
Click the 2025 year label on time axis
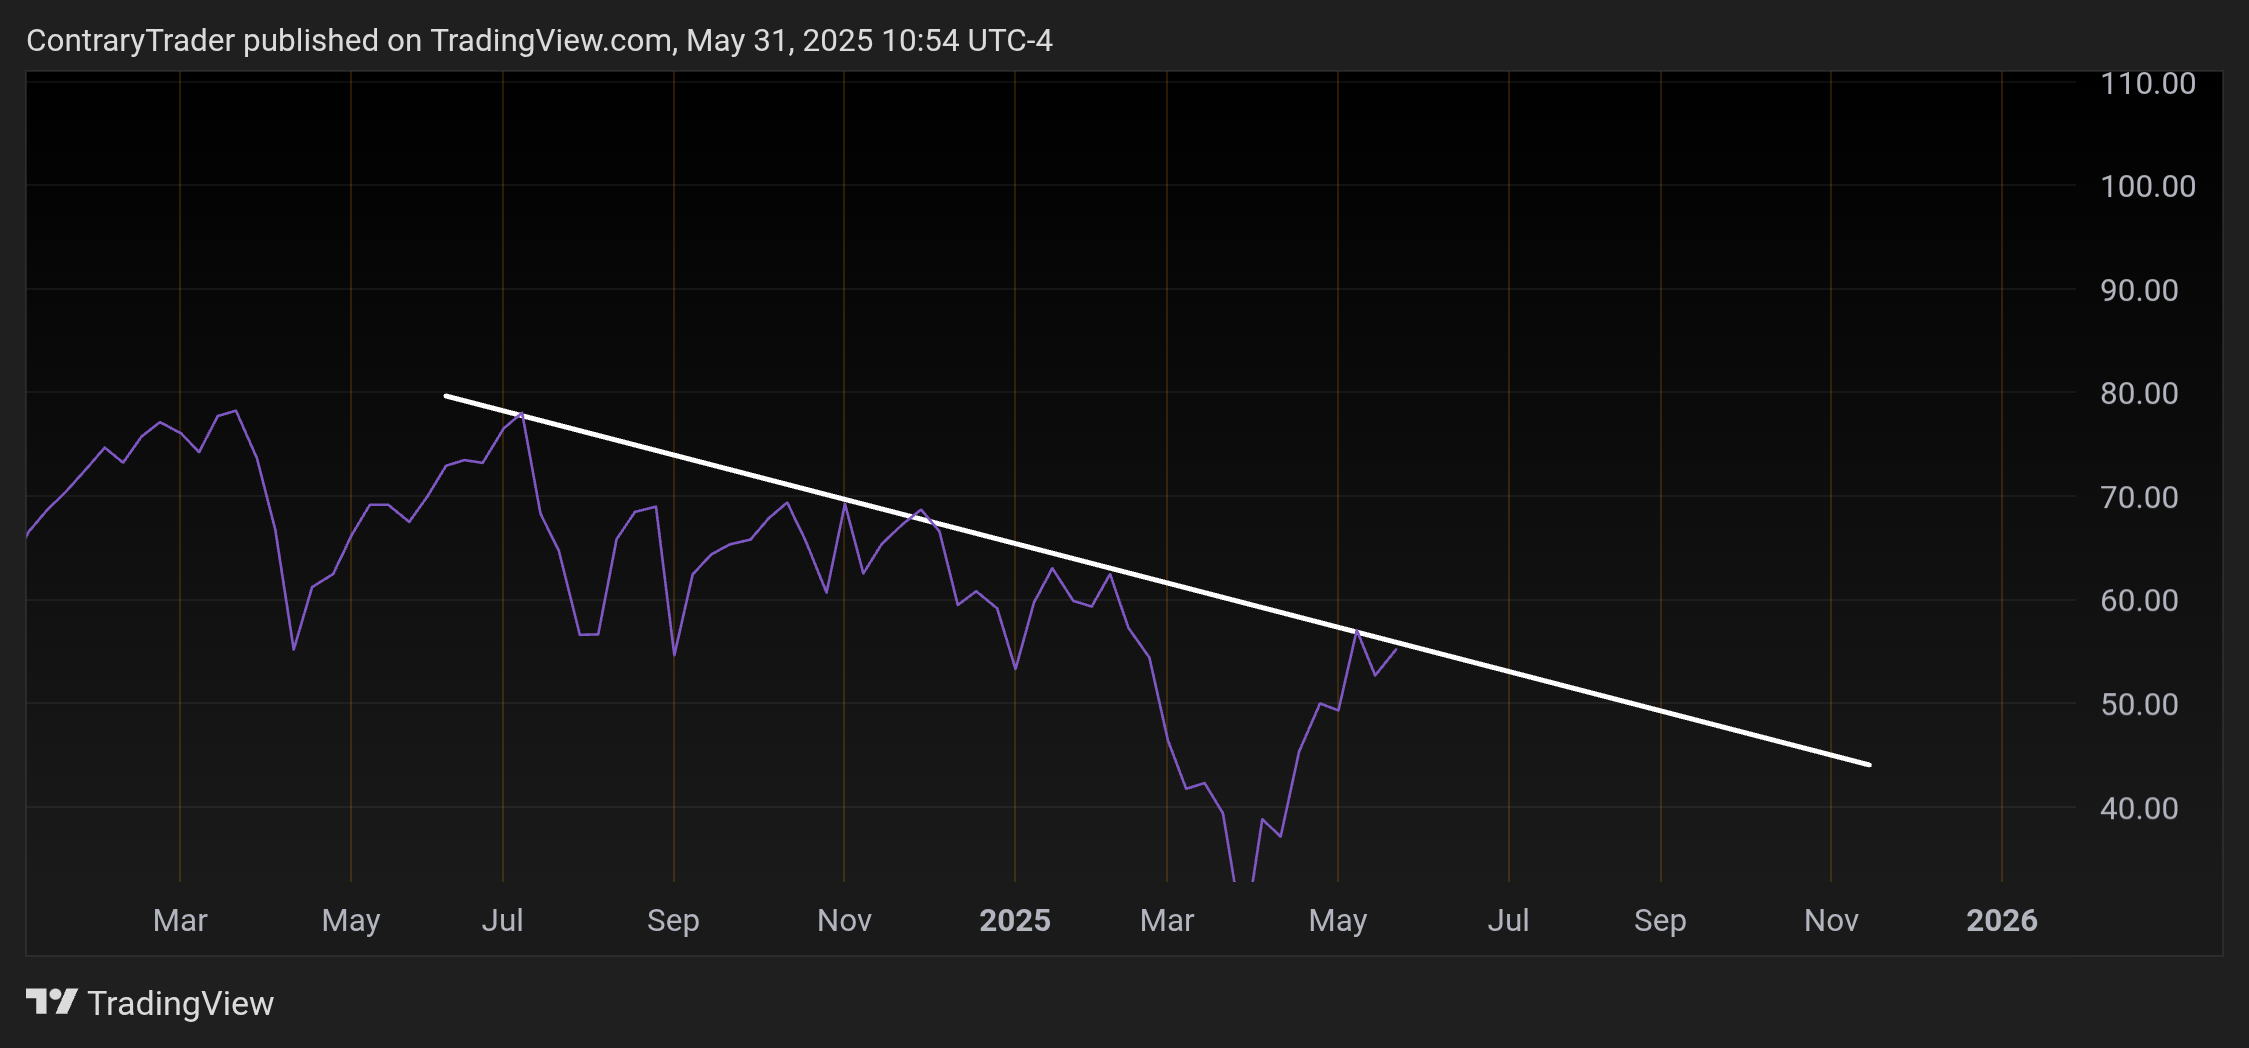pos(1015,920)
